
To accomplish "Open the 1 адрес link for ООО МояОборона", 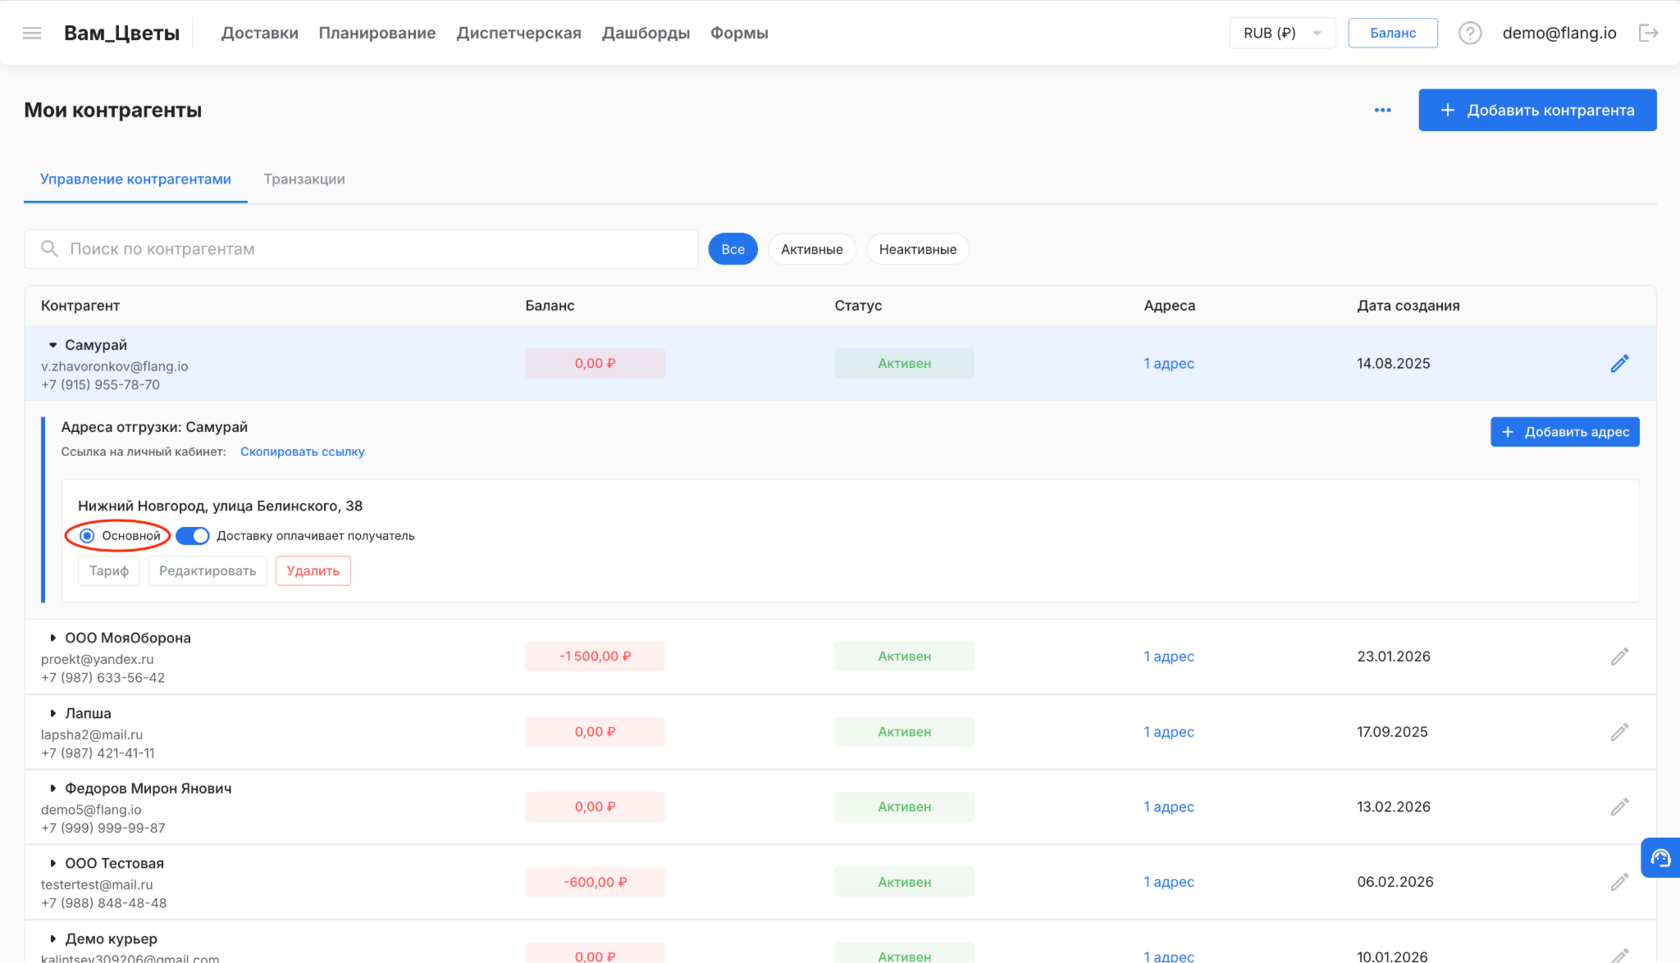I will point(1169,657).
